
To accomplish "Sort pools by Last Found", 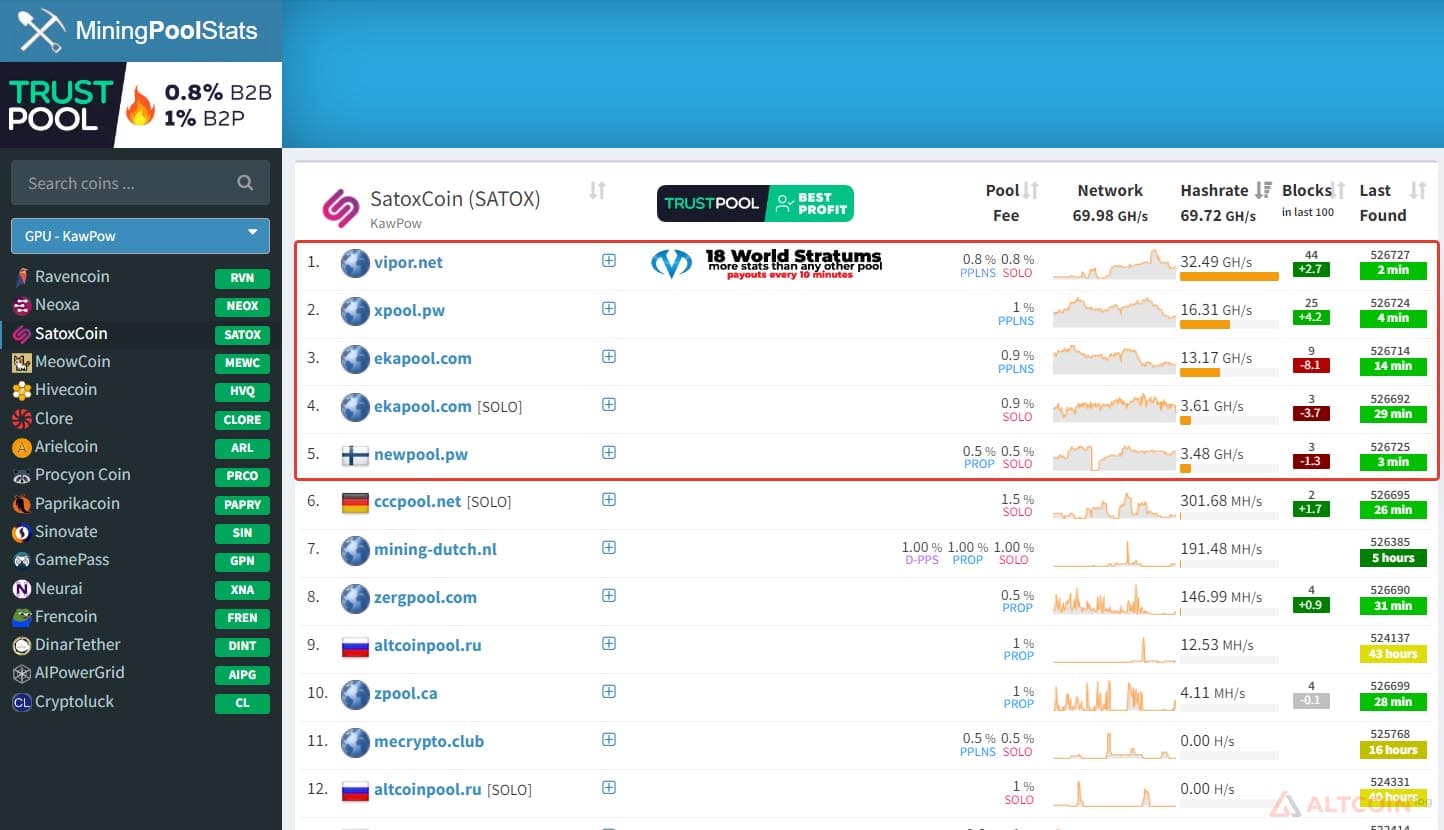I will [1418, 190].
